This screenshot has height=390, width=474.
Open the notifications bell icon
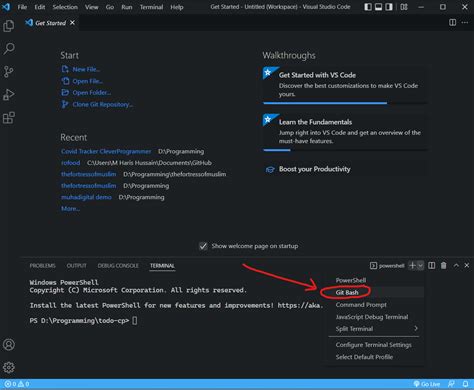[465, 384]
